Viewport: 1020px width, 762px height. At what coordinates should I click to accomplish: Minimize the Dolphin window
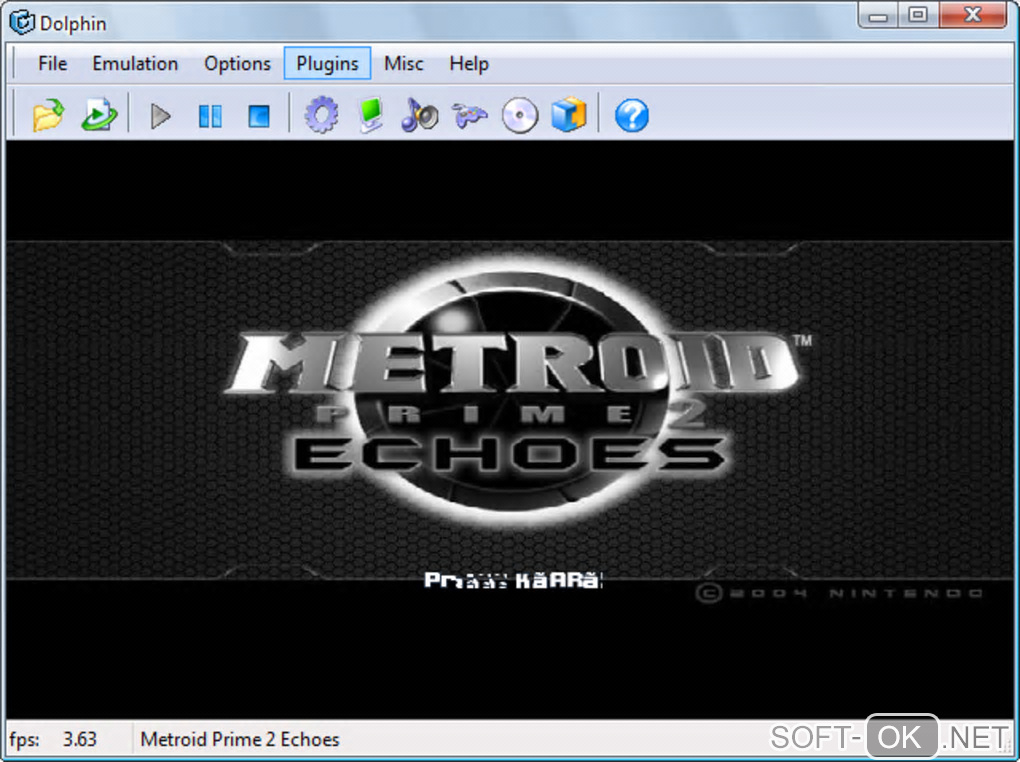click(878, 16)
